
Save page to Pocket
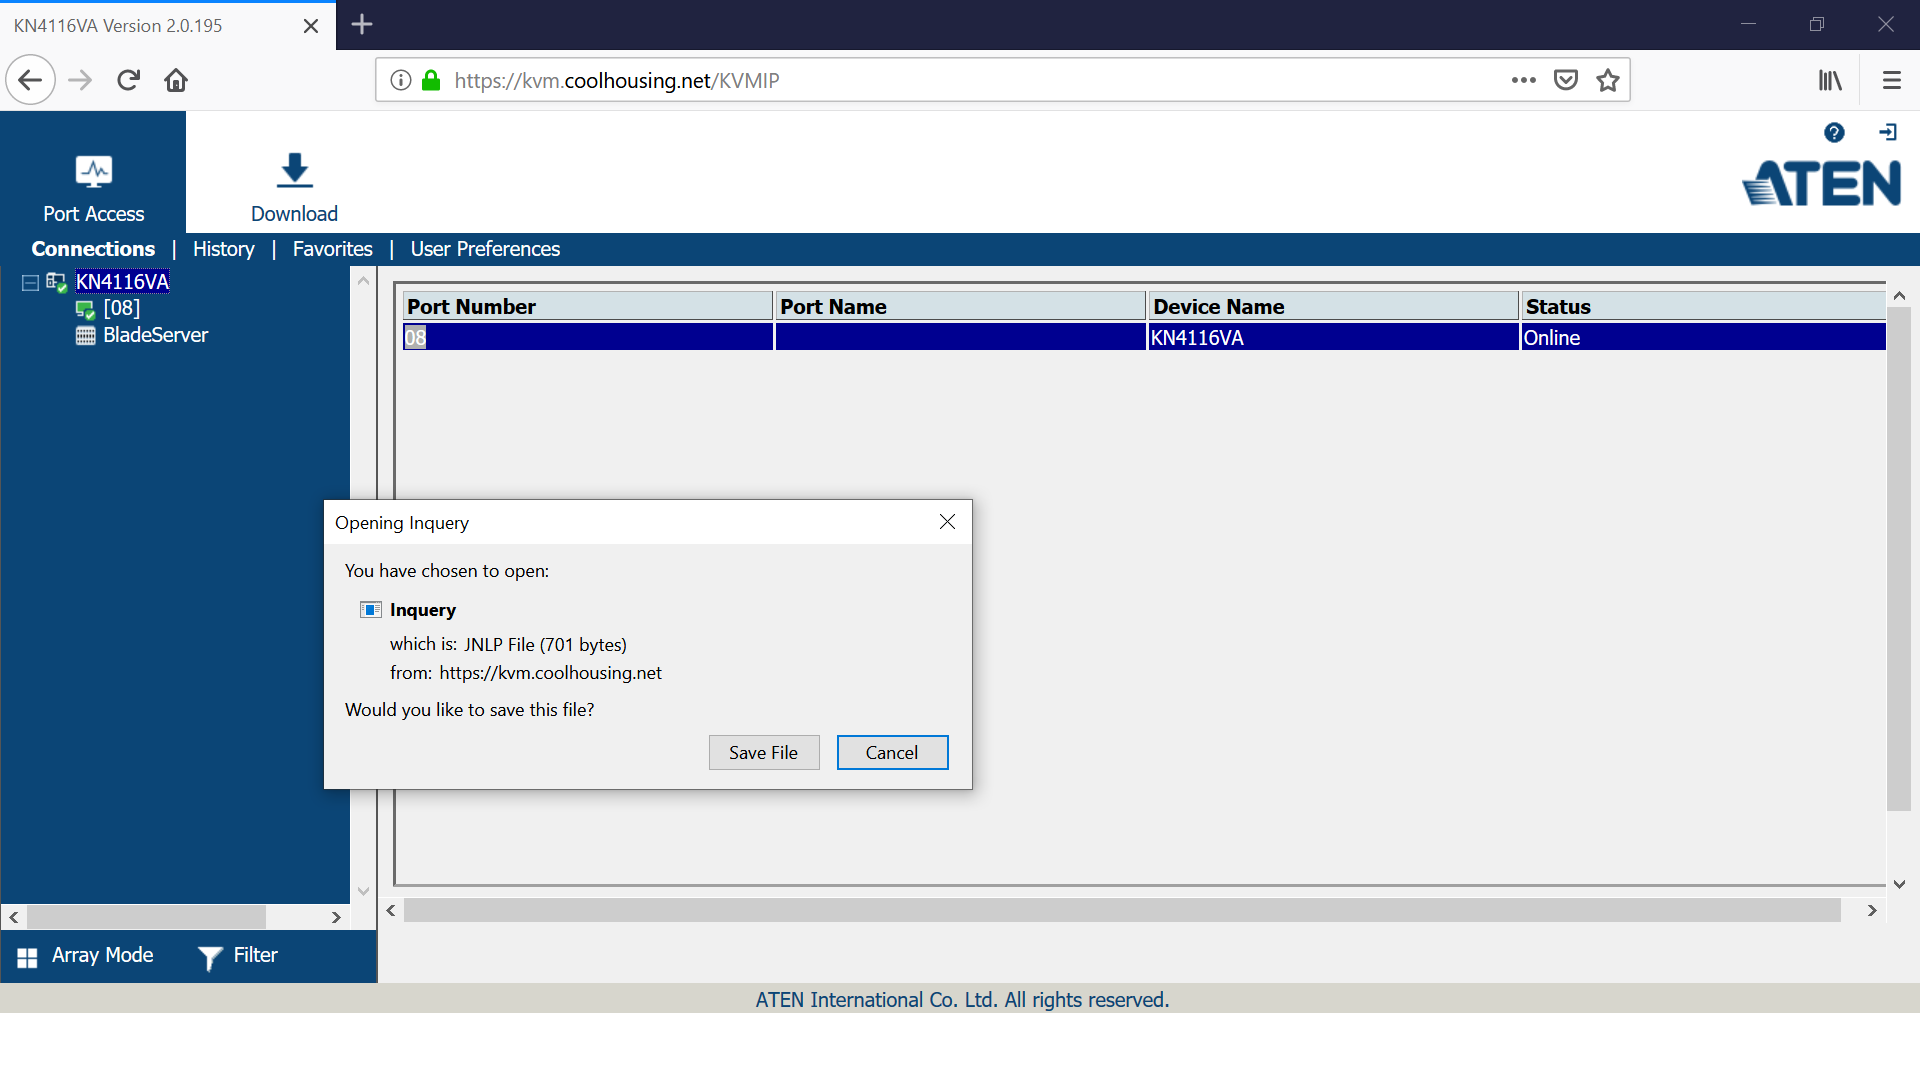pyautogui.click(x=1566, y=80)
